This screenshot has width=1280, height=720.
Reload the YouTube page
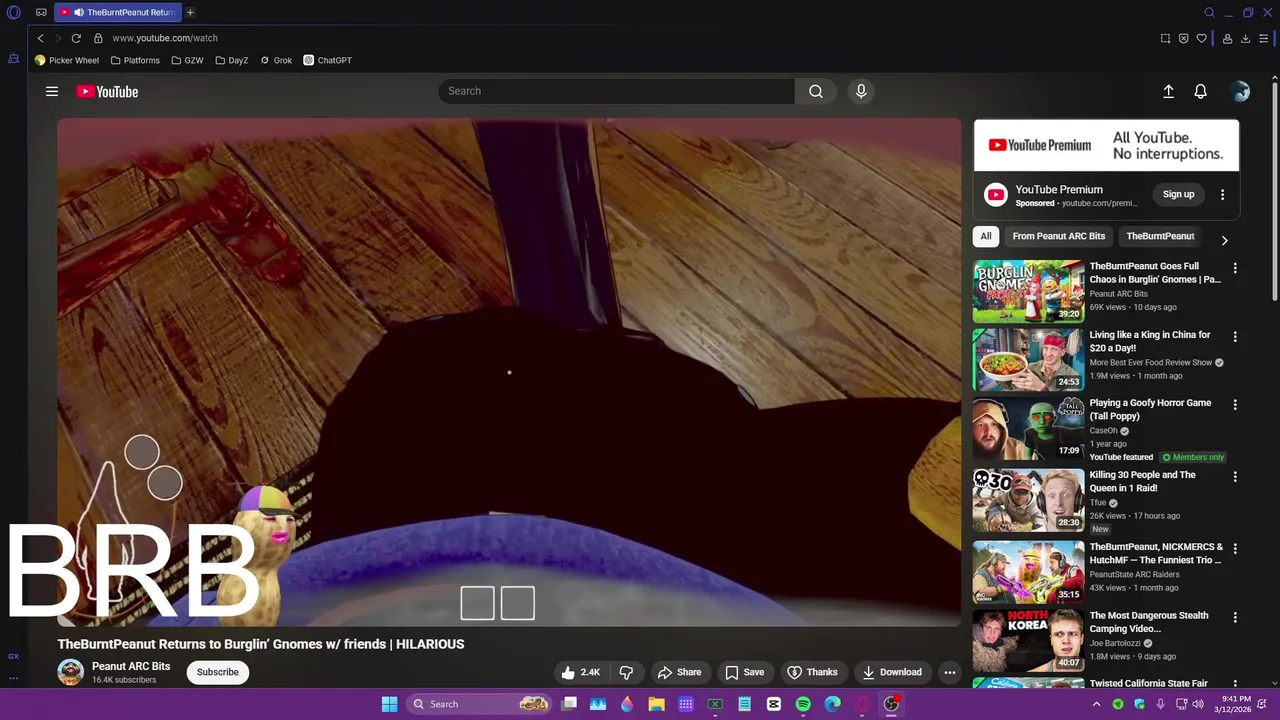[x=76, y=38]
